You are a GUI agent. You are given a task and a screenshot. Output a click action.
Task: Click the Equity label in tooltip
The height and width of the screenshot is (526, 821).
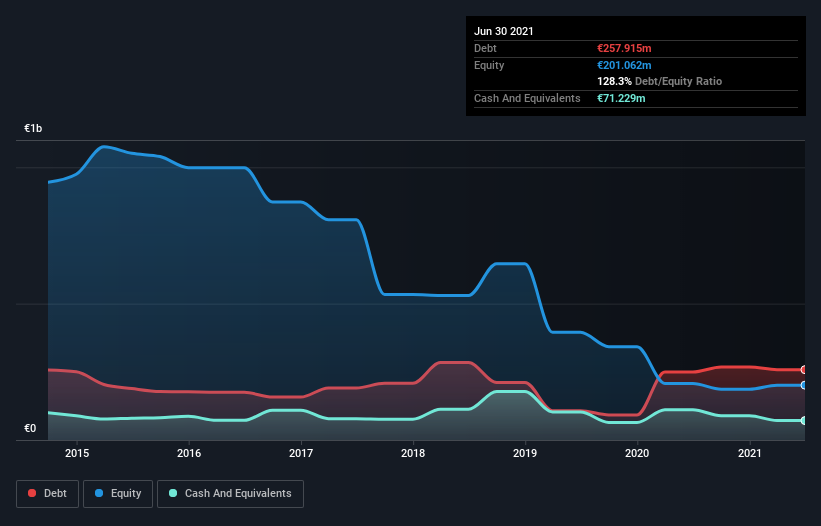coord(489,65)
